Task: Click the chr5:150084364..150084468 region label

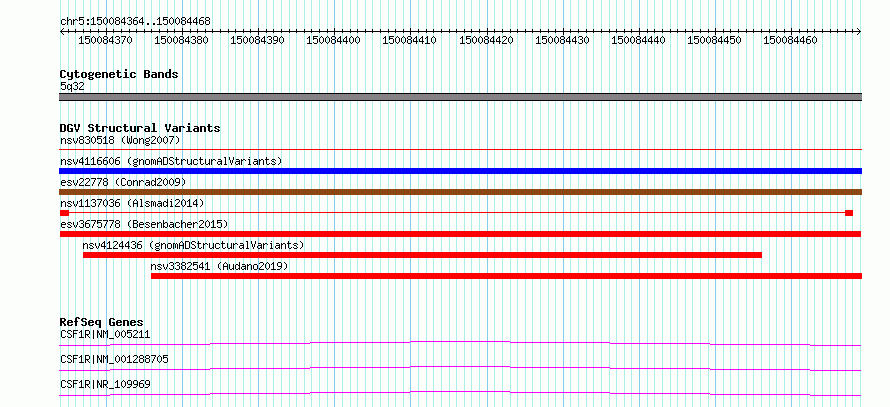Action: point(135,21)
